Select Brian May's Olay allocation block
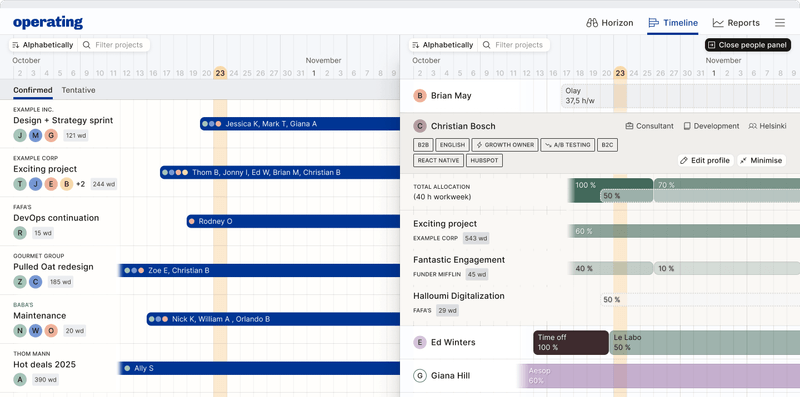This screenshot has height=397, width=800. coord(681,96)
